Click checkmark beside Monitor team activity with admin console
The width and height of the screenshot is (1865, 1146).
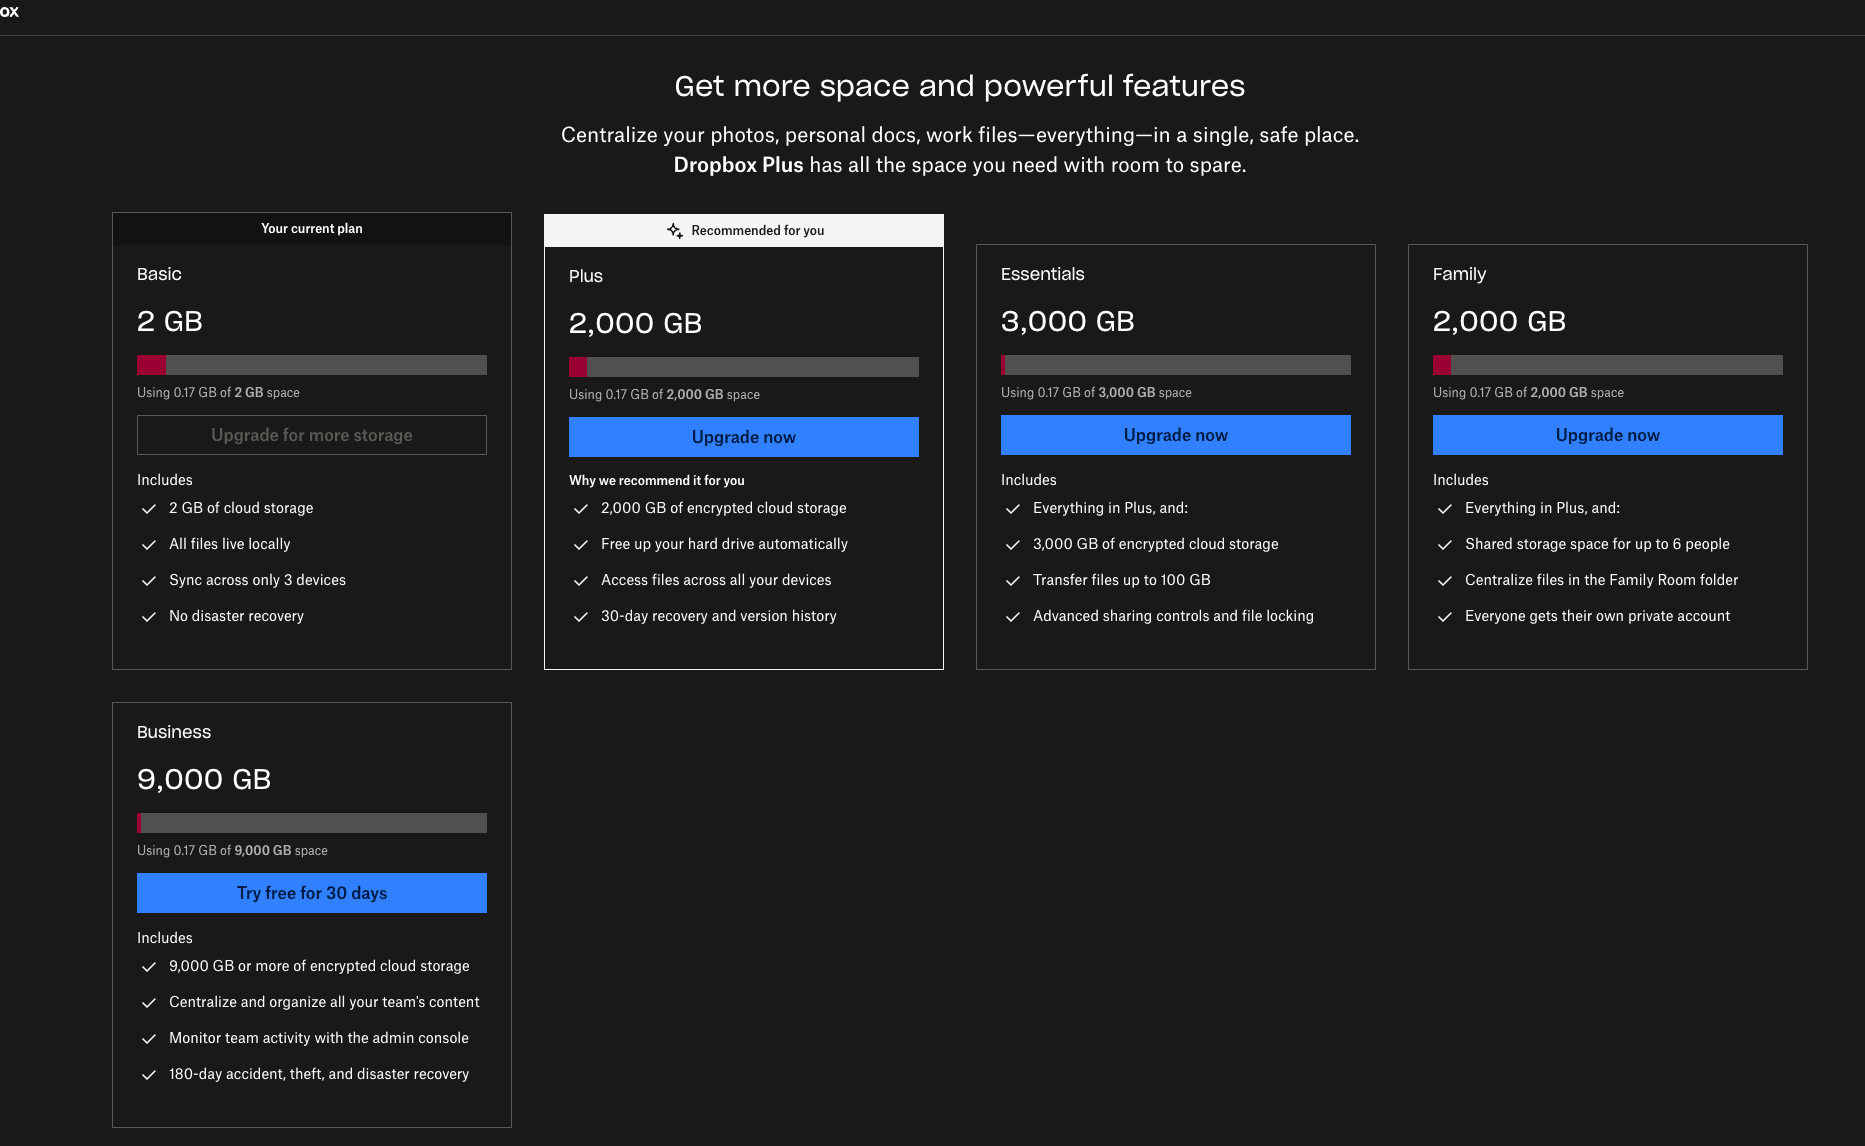[x=149, y=1039]
